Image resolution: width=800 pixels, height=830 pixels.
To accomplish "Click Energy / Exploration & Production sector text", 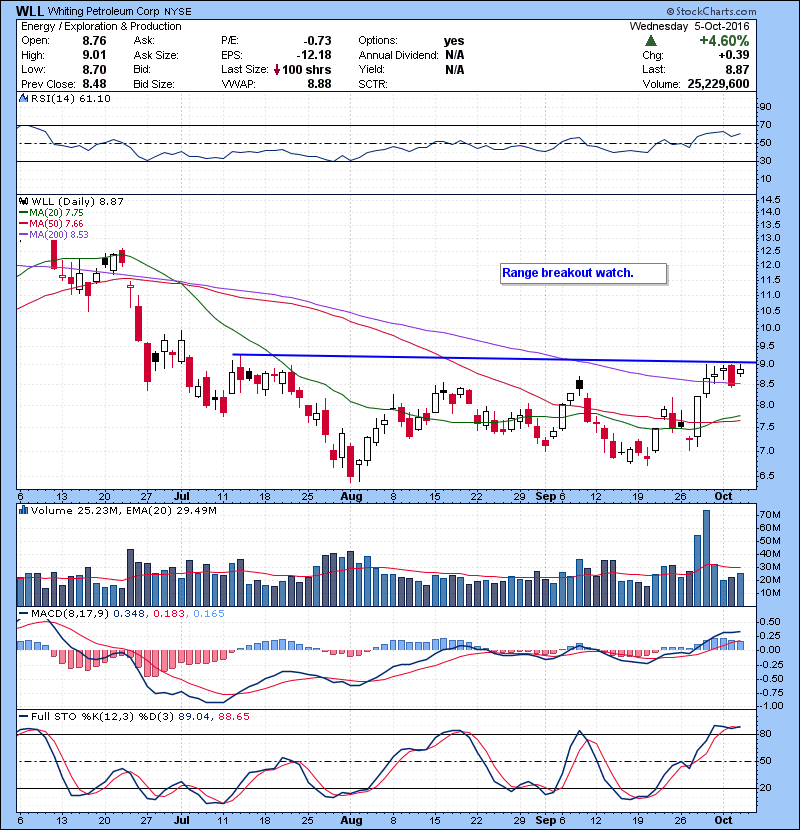I will pos(101,26).
